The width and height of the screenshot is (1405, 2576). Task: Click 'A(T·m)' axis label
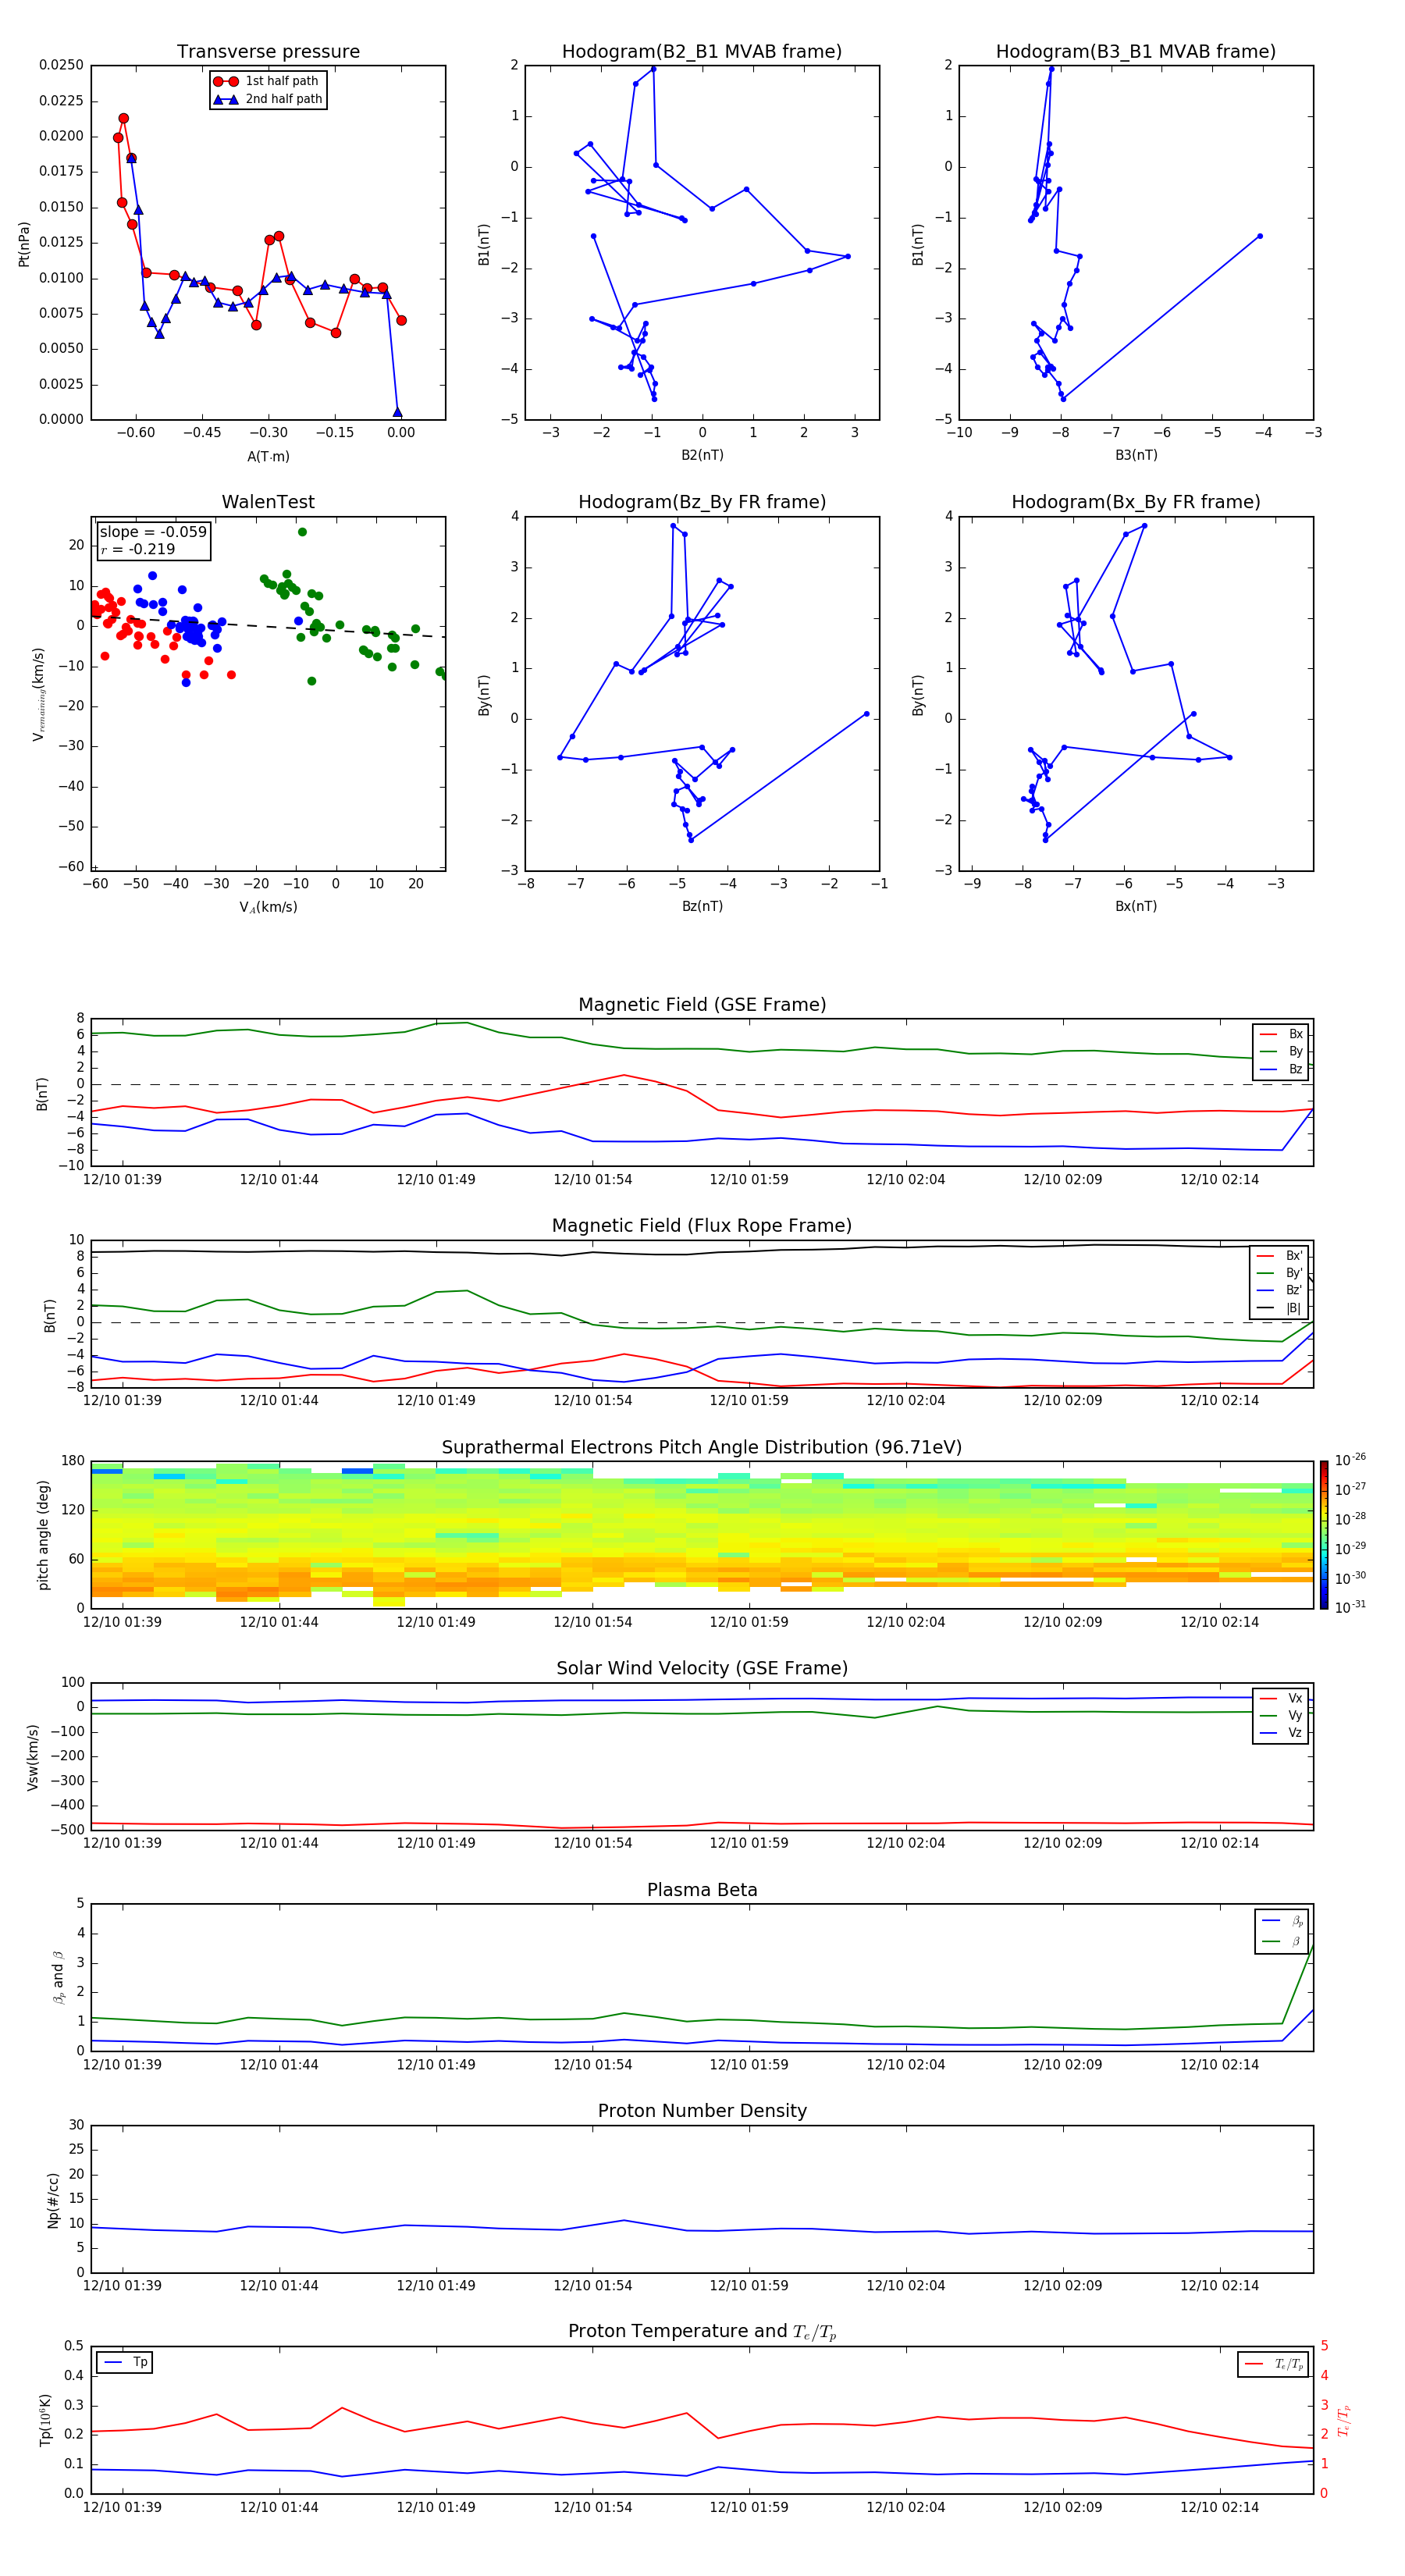pos(268,456)
